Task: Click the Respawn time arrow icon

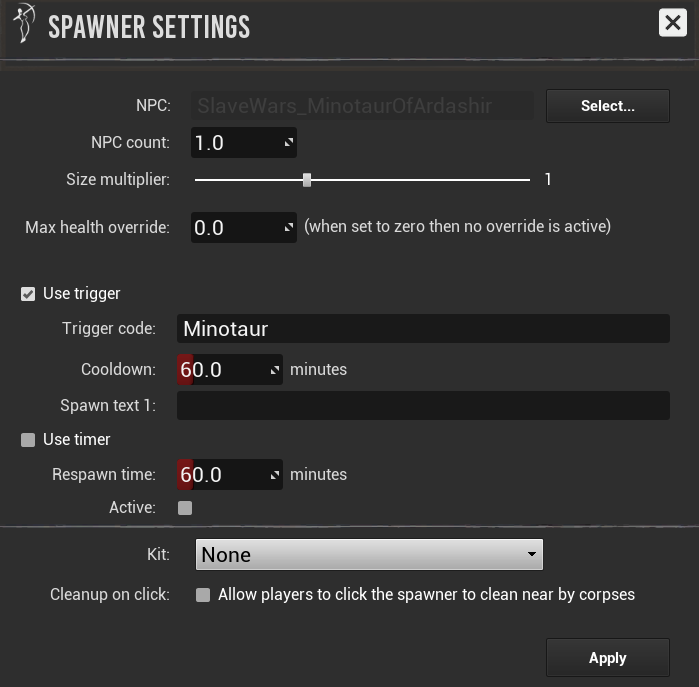Action: [274, 475]
